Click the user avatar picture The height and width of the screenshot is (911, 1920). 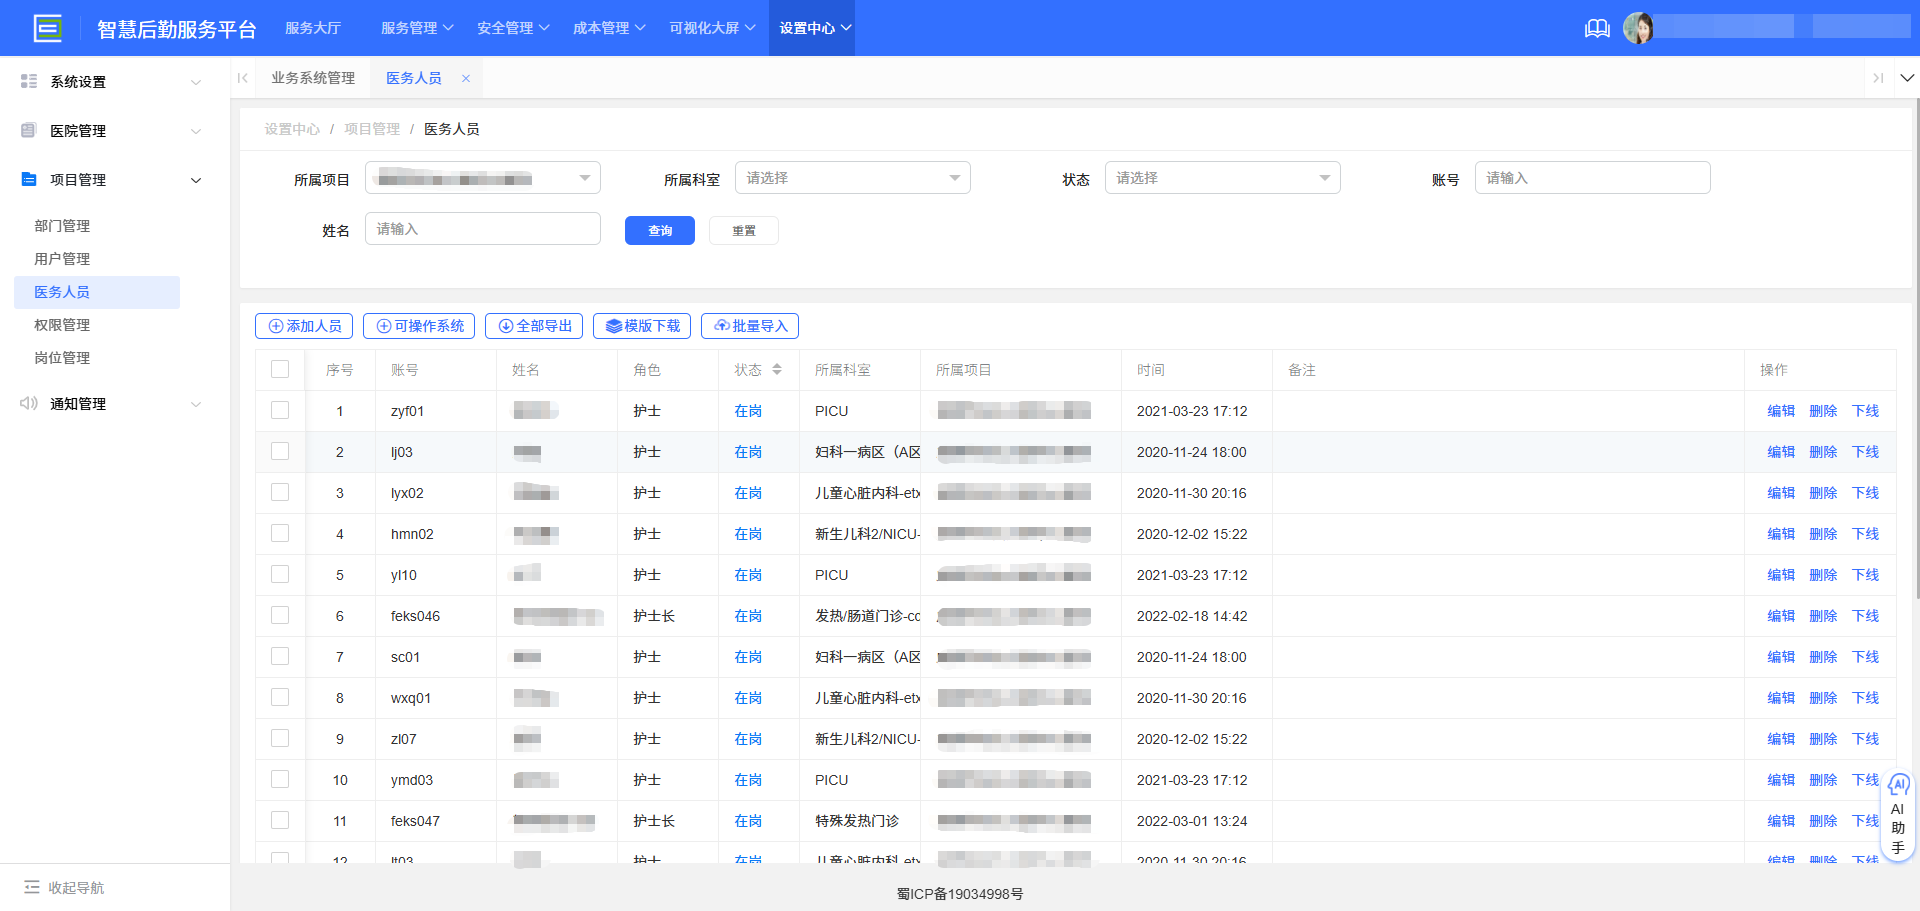[x=1638, y=28]
